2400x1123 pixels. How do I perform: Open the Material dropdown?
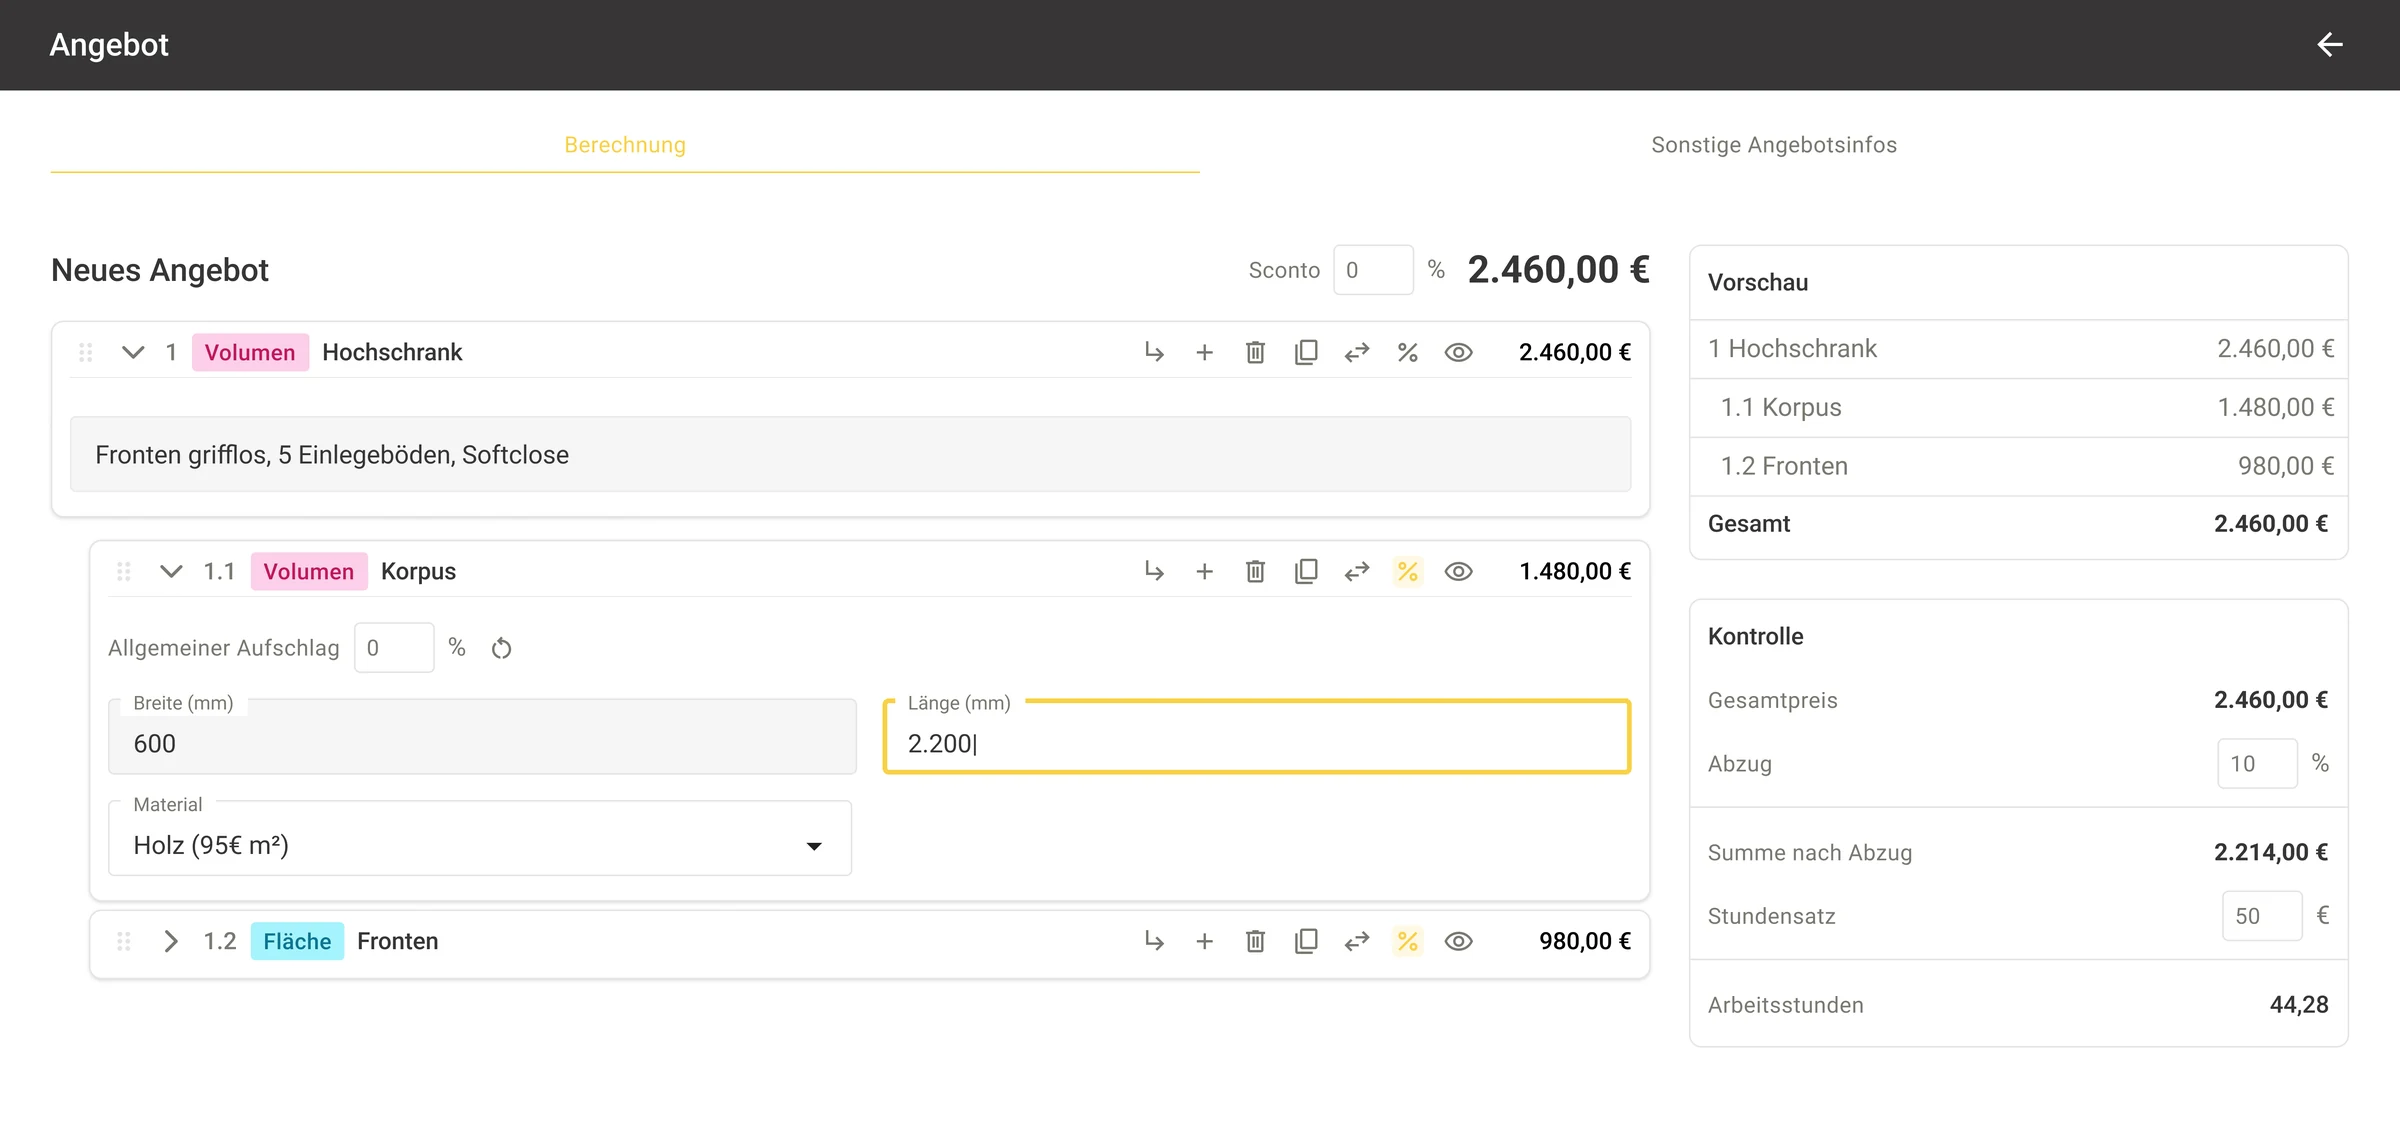[480, 839]
